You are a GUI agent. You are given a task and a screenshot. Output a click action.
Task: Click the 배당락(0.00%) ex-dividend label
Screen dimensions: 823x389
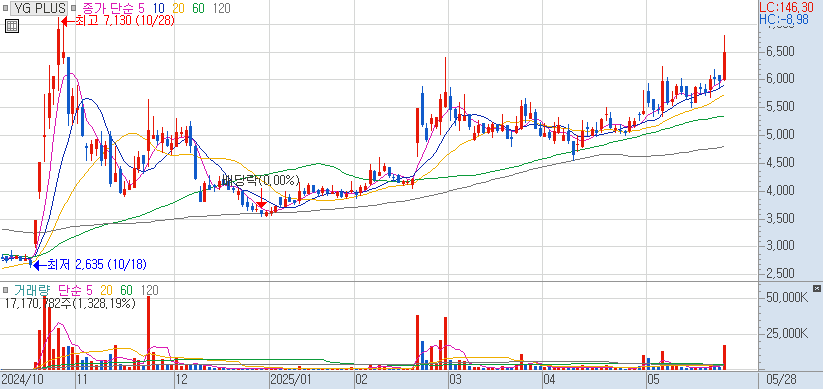[261, 181]
